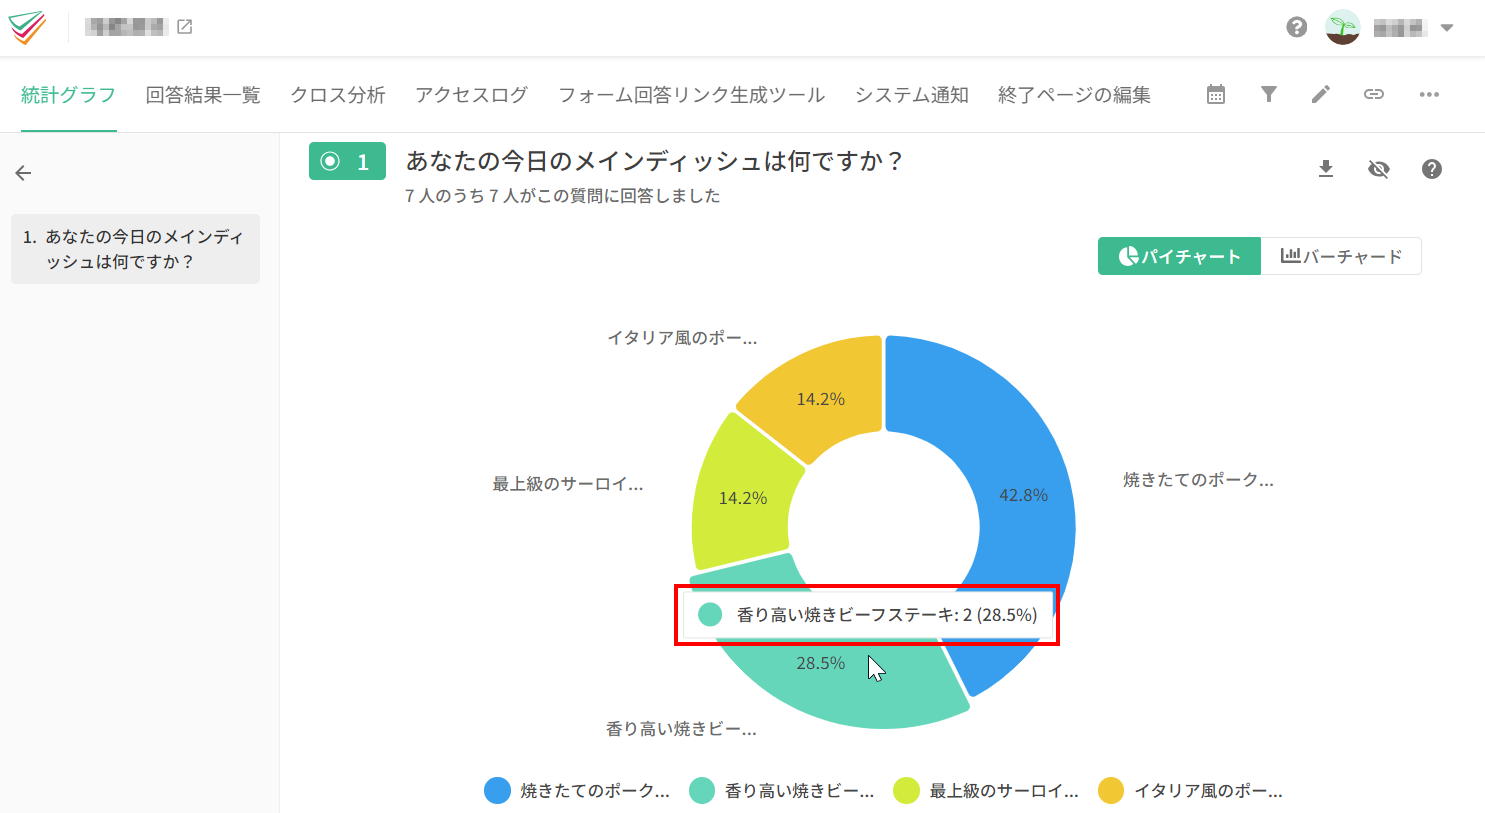Click the pencil edit icon
1485x813 pixels.
point(1321,94)
